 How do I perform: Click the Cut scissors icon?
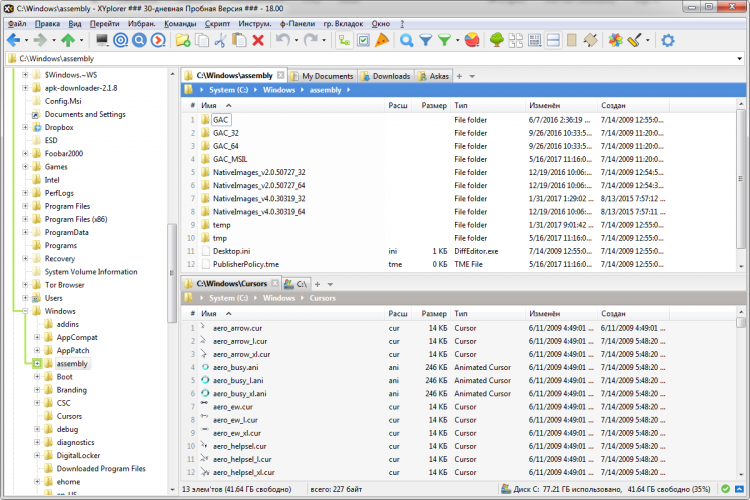point(221,40)
